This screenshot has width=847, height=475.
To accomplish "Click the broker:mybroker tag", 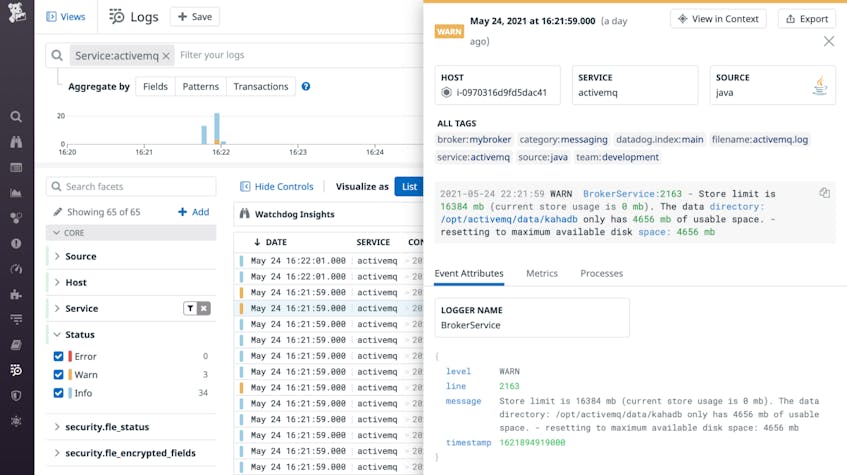I will 474,139.
